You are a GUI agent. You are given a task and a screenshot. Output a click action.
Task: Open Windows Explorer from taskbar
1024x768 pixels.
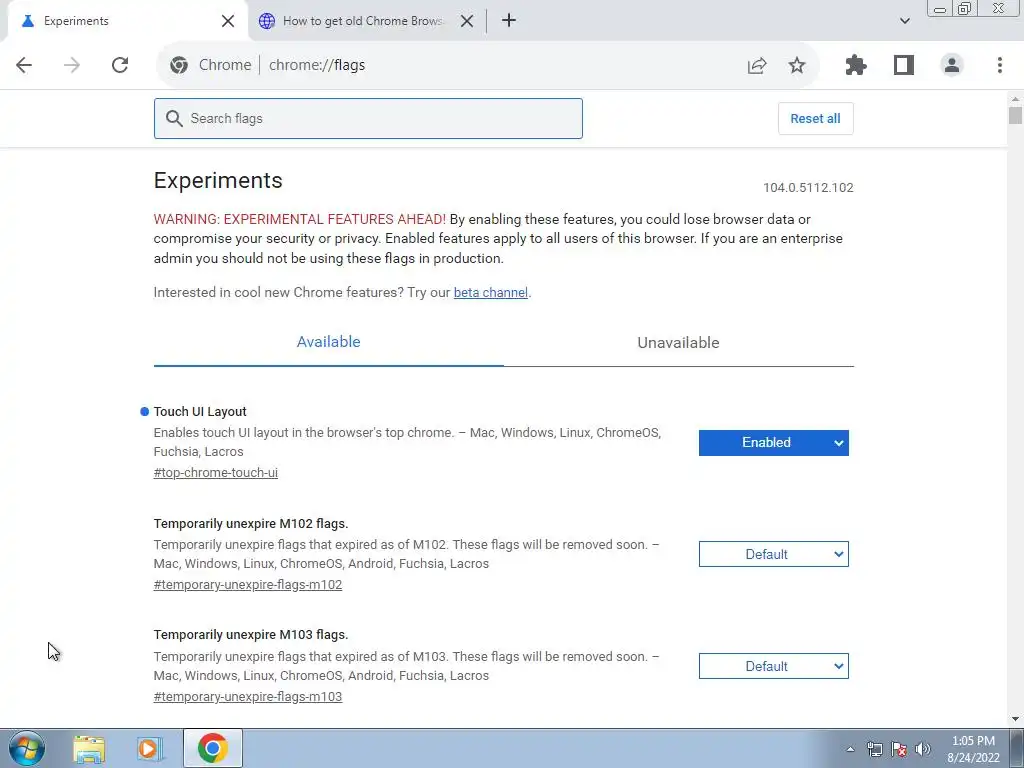(89, 748)
